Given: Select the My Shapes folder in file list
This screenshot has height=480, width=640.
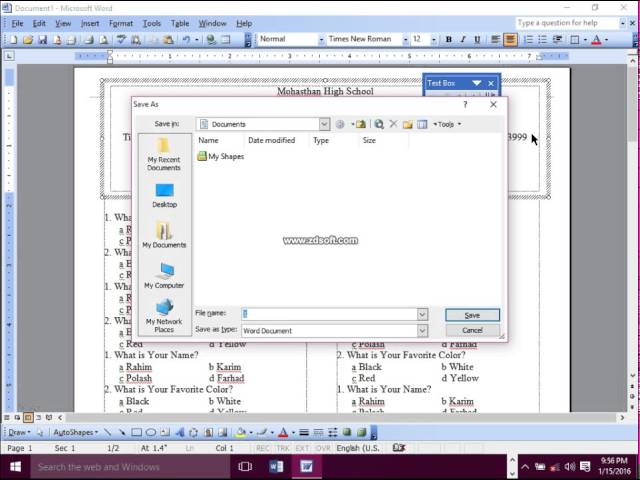Looking at the screenshot, I should [x=221, y=156].
